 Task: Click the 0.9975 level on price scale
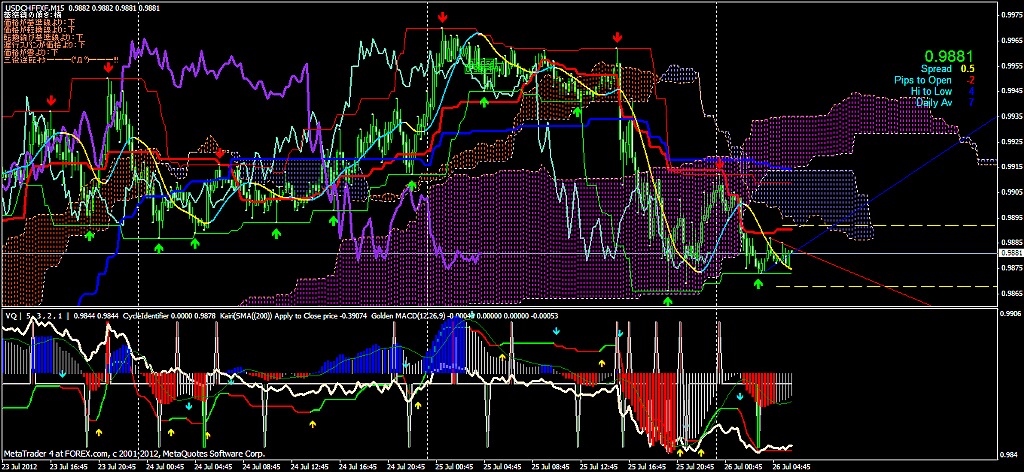tap(1010, 14)
